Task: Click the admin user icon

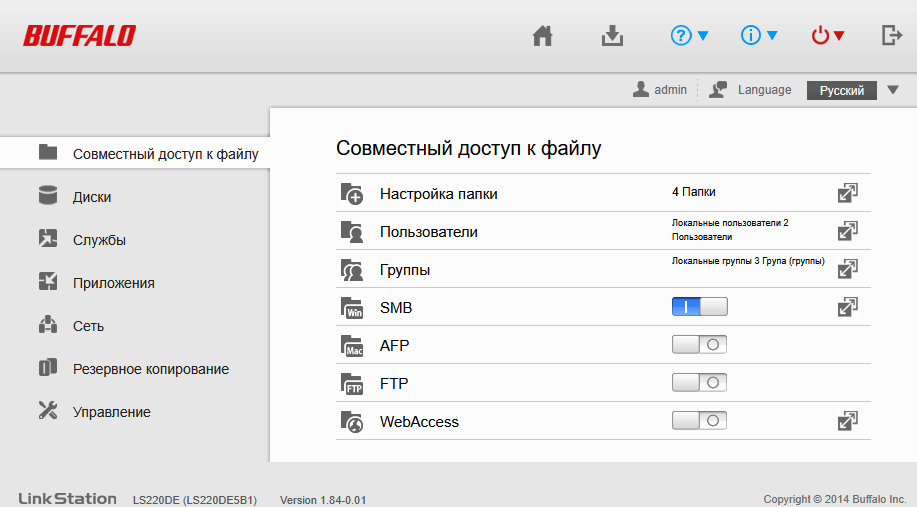Action: (x=641, y=89)
